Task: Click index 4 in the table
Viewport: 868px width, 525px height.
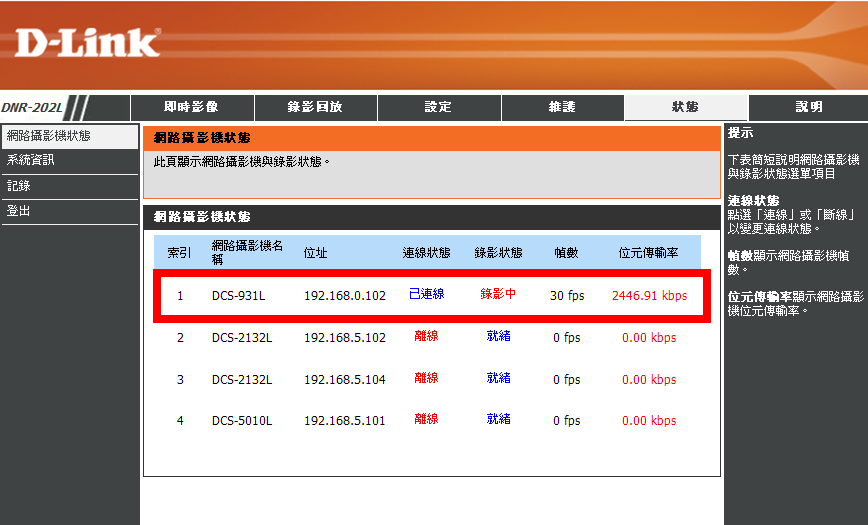Action: click(x=180, y=421)
